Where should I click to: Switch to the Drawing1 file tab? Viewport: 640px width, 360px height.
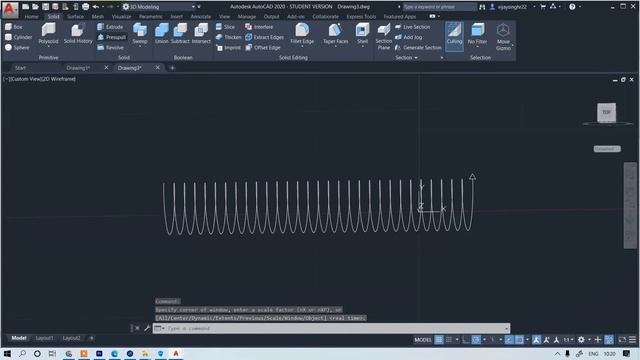pos(78,68)
